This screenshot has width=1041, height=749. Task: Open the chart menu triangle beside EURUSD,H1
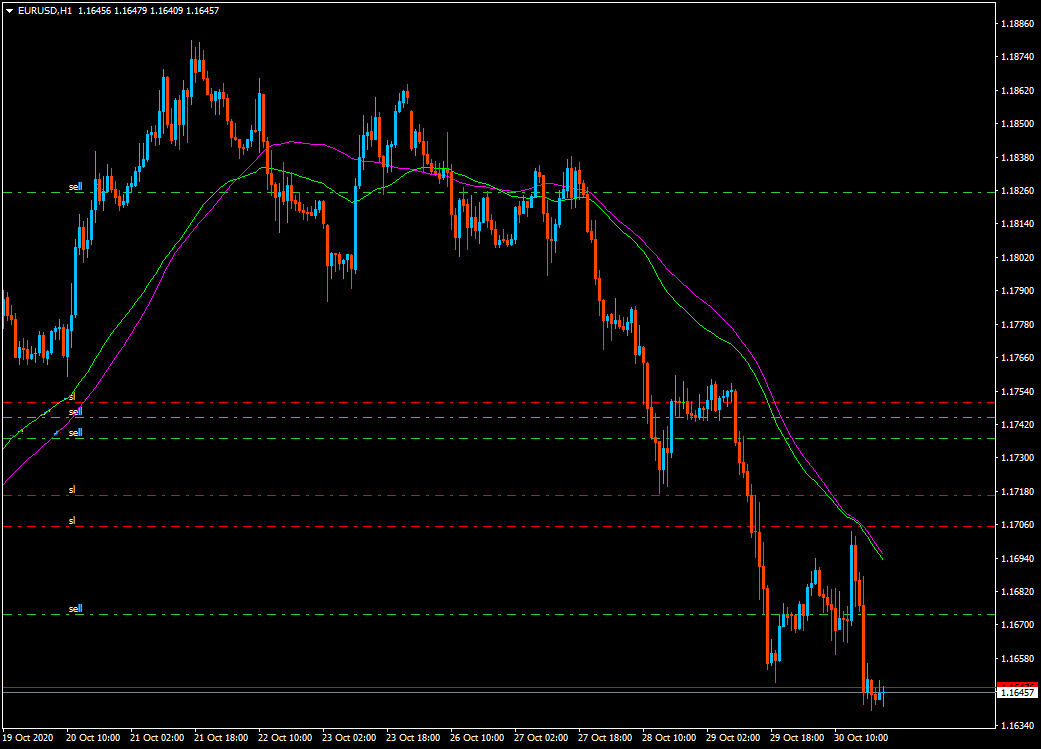coord(9,11)
